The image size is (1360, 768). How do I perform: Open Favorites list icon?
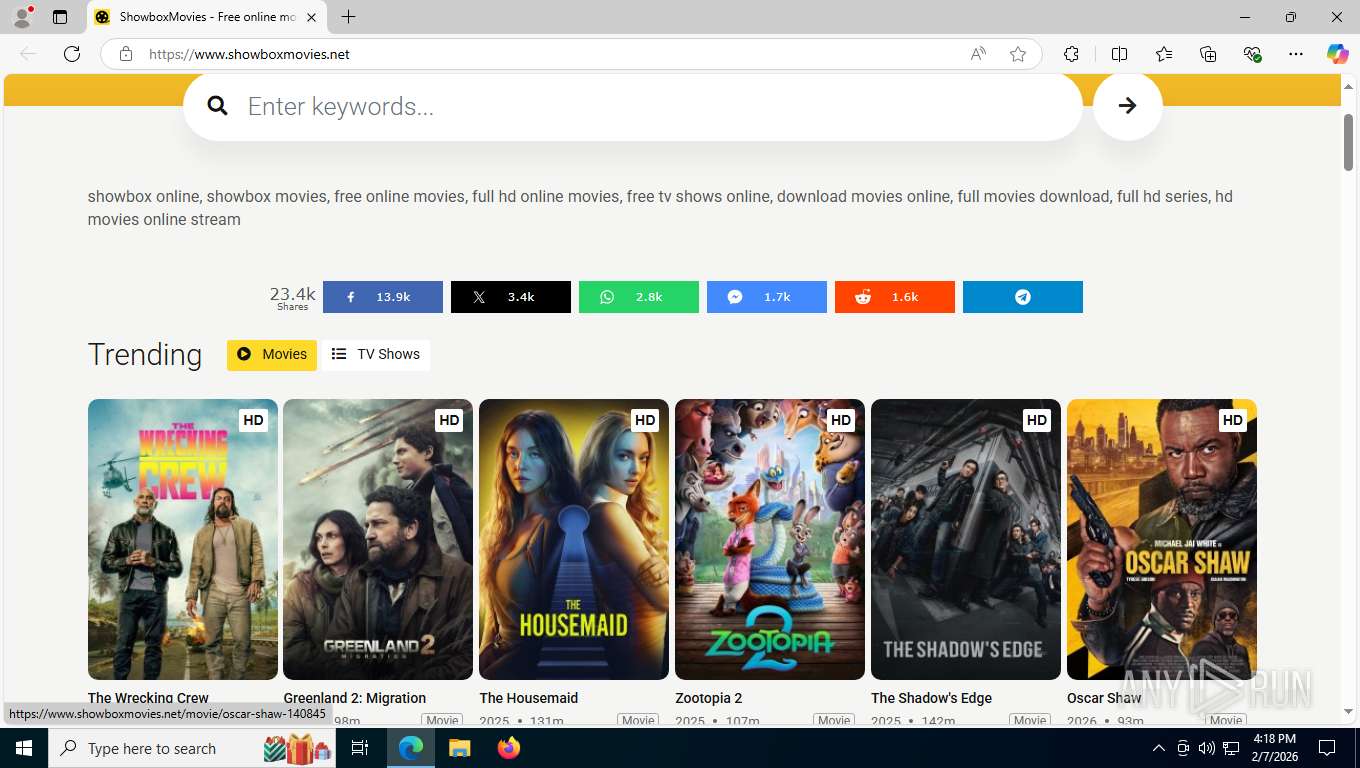[1164, 54]
